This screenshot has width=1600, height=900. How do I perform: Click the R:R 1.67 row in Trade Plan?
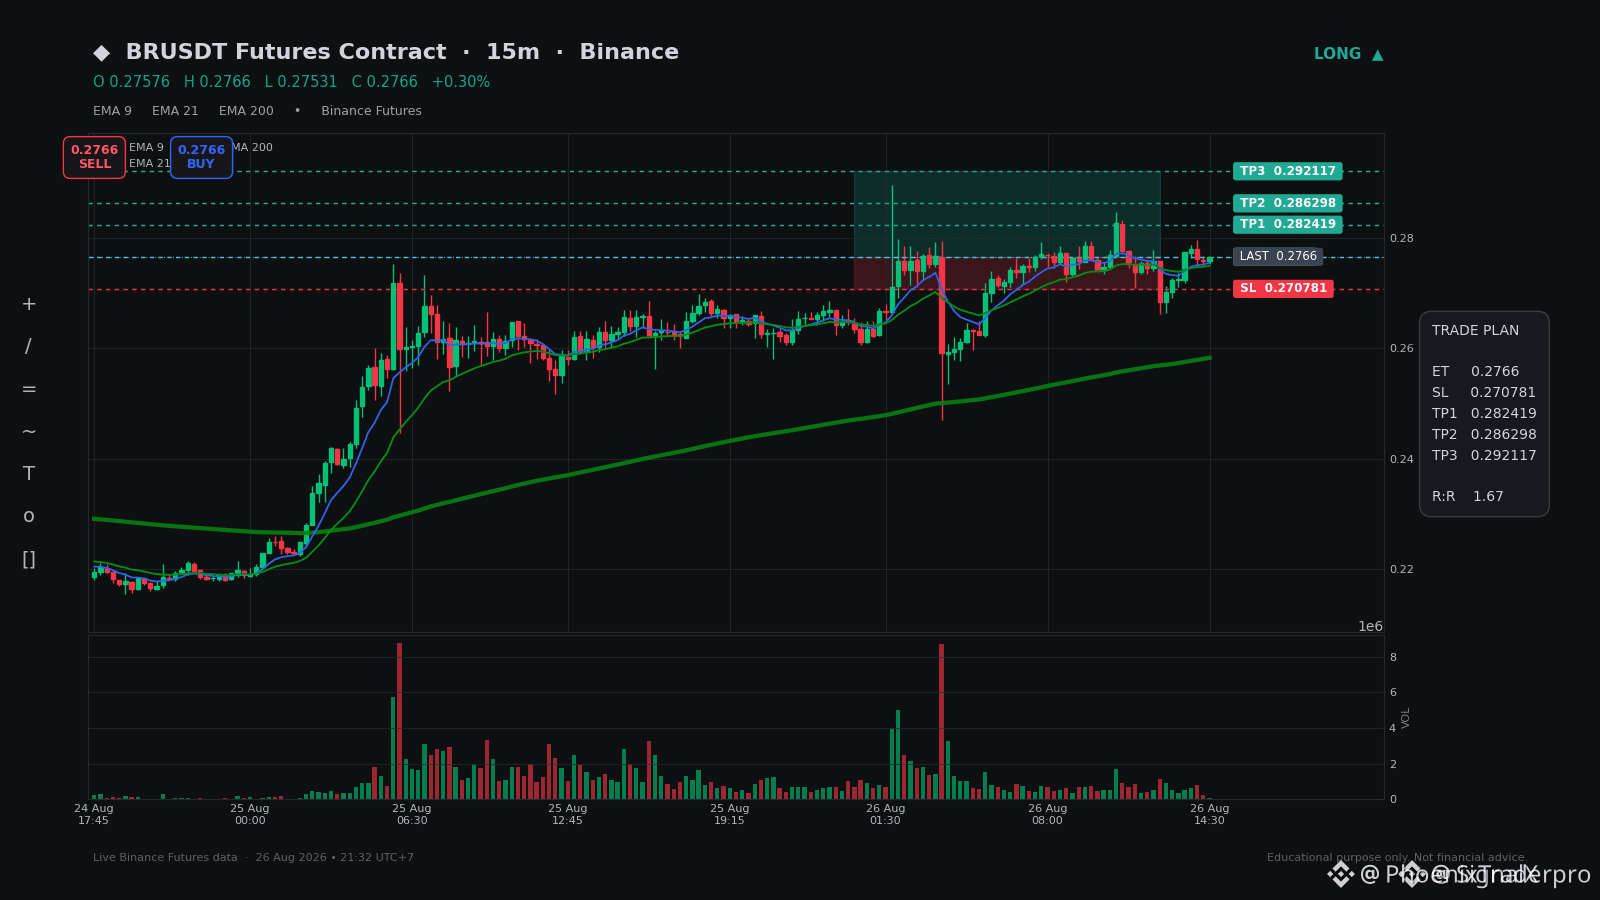(x=1468, y=496)
